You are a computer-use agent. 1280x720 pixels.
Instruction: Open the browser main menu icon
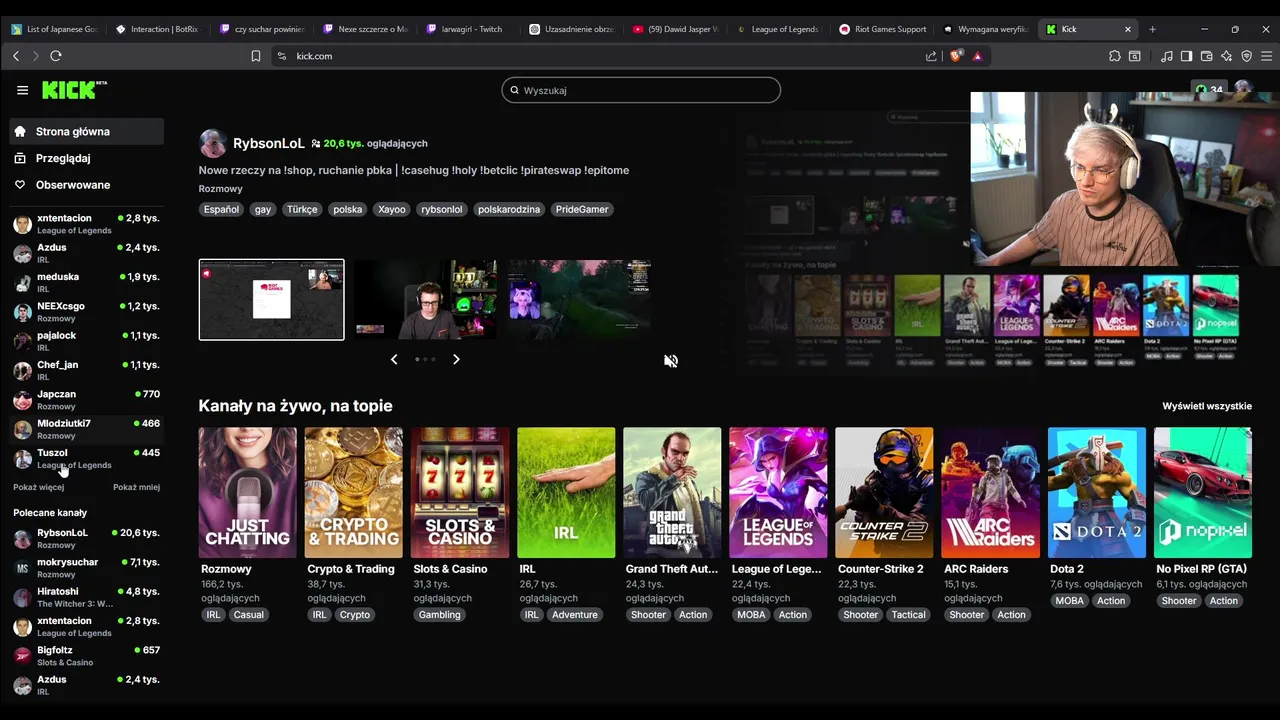1266,56
